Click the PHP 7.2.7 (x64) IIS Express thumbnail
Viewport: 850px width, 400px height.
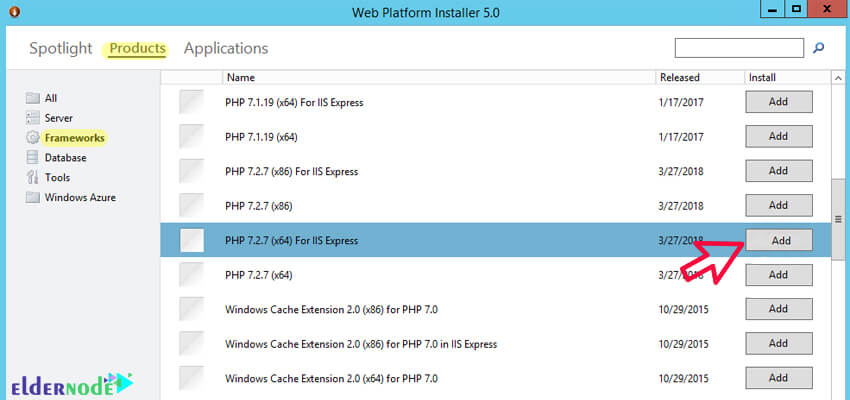191,240
